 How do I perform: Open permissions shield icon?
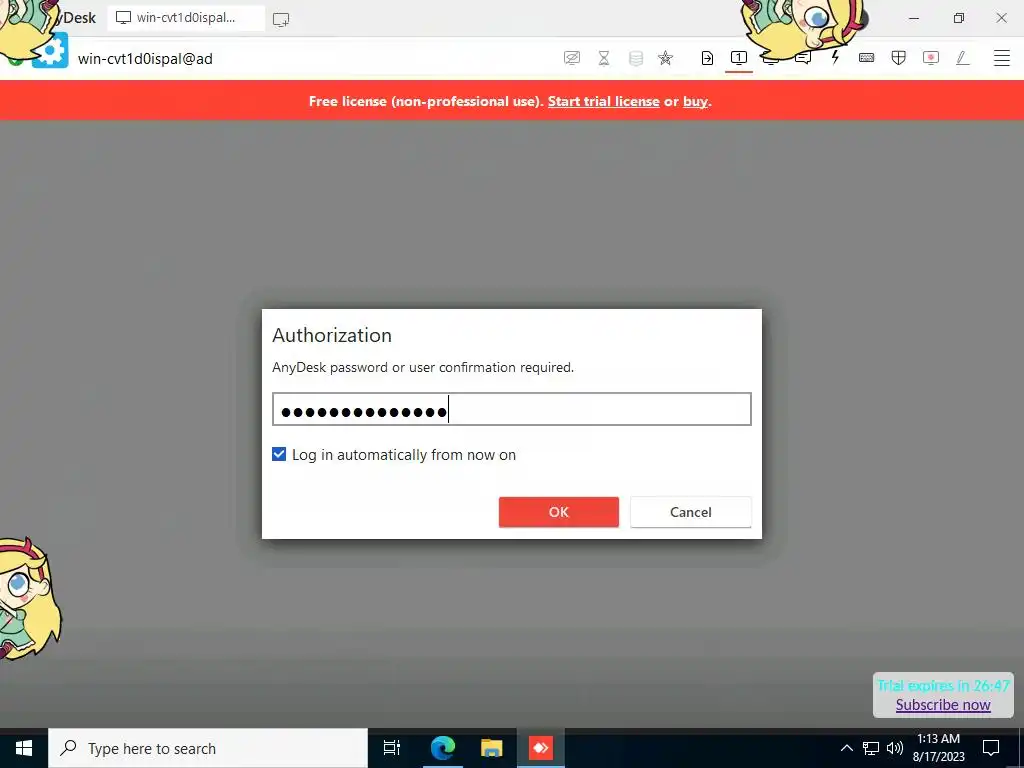899,58
